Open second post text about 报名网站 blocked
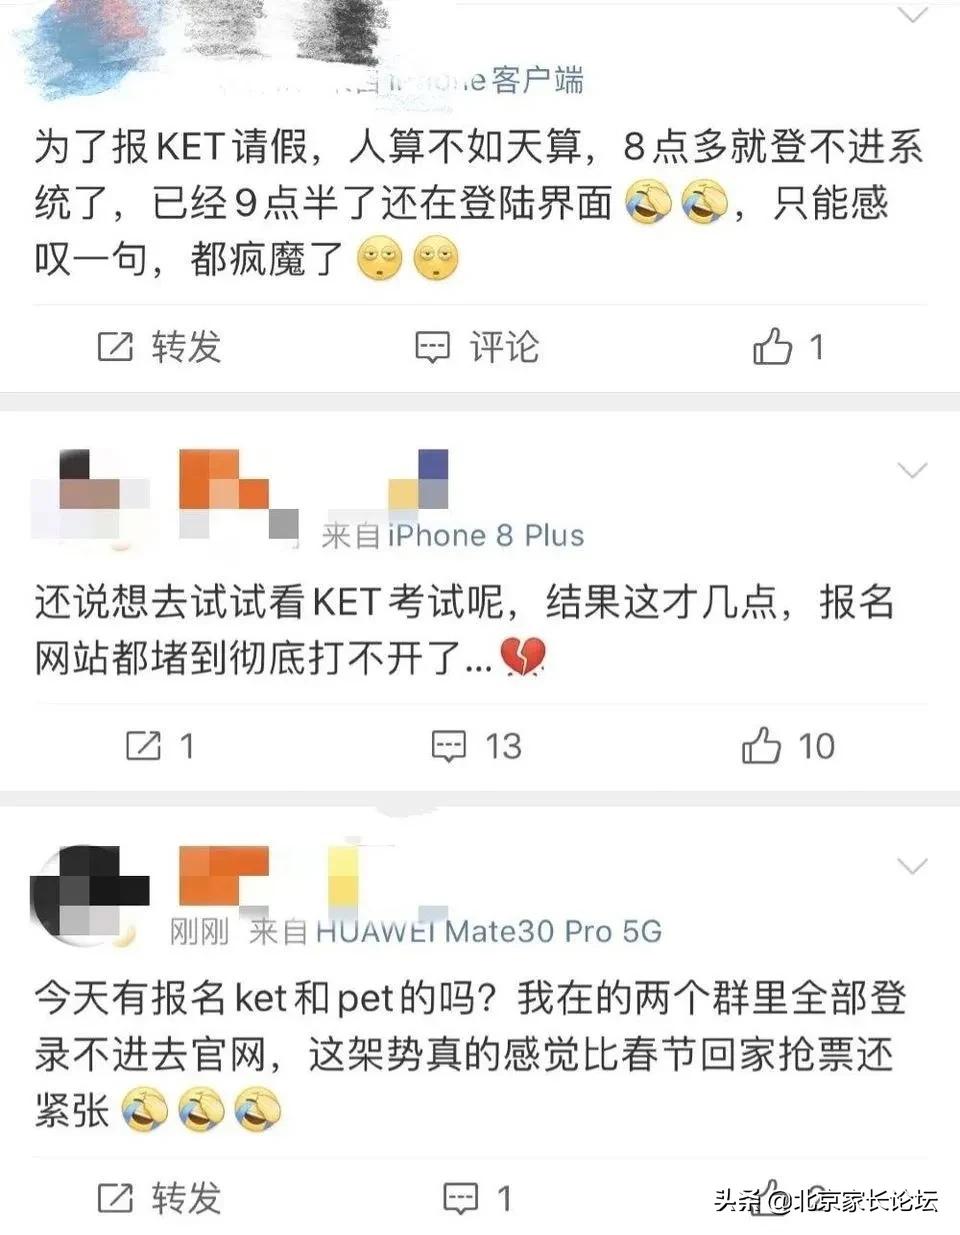 pyautogui.click(x=464, y=630)
